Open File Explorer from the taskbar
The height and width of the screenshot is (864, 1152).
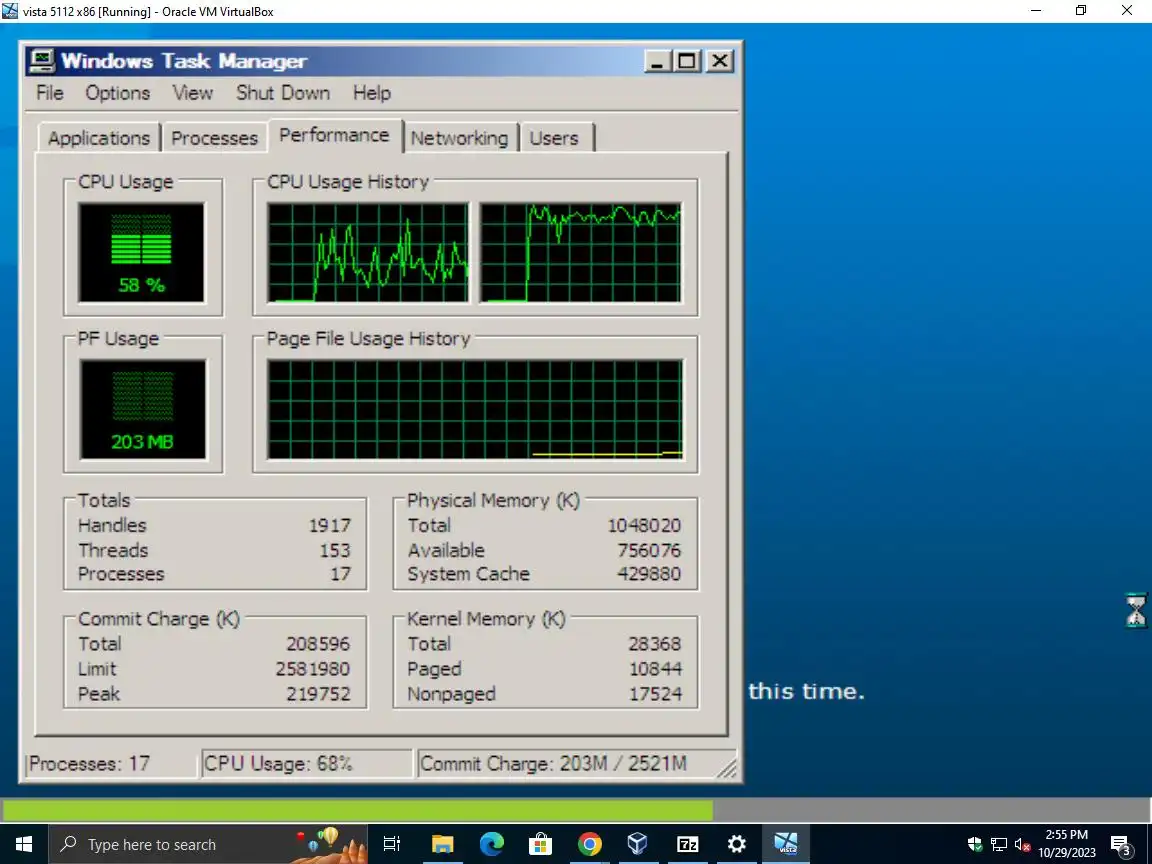(442, 844)
